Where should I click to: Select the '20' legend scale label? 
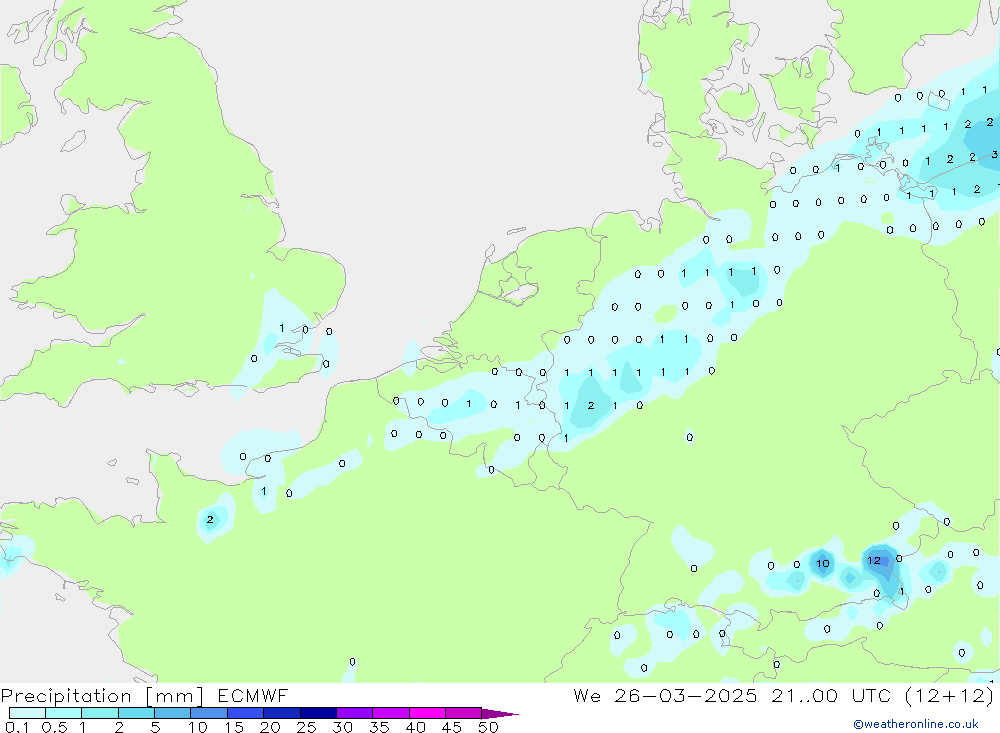[270, 727]
